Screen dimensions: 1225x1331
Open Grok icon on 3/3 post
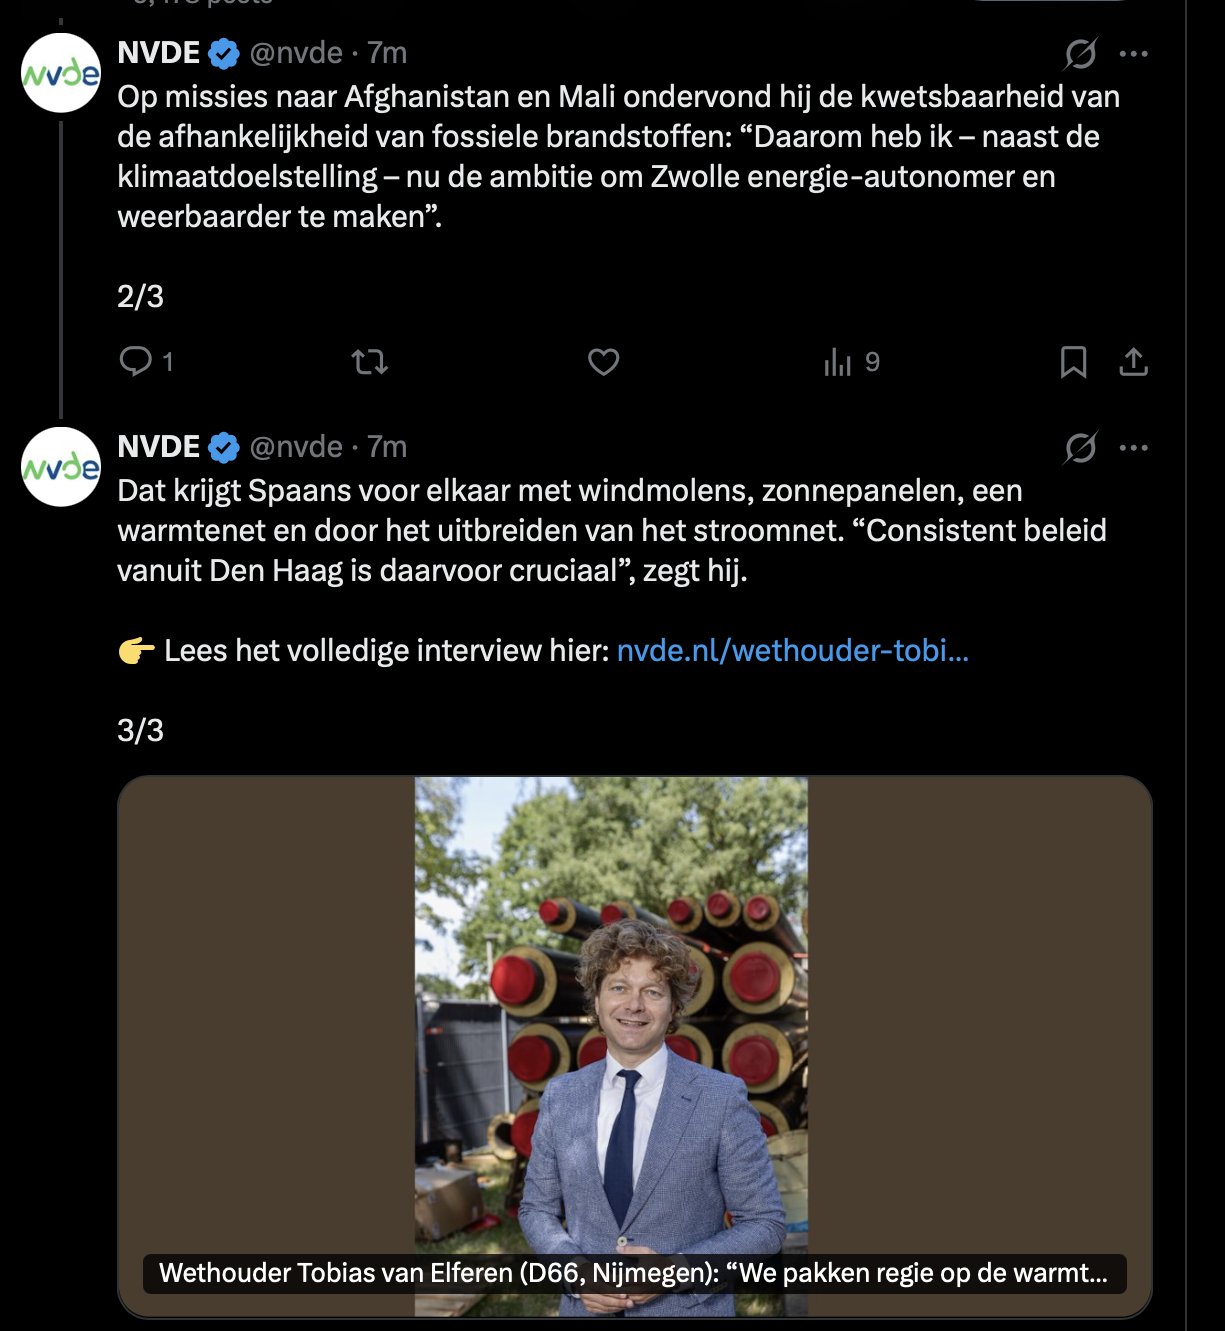1080,448
